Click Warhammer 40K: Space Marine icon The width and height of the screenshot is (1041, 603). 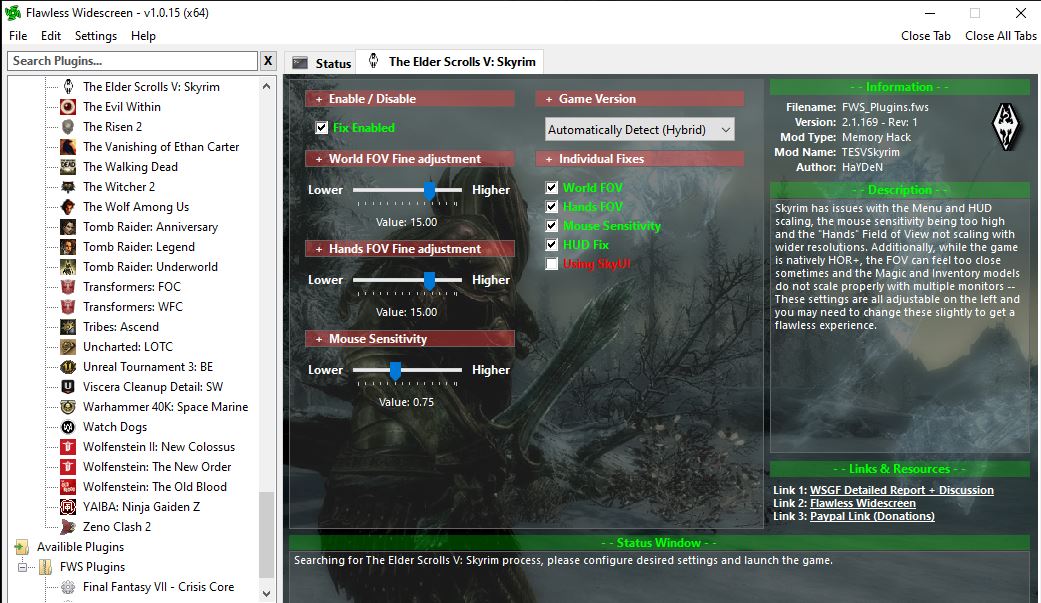pos(68,406)
